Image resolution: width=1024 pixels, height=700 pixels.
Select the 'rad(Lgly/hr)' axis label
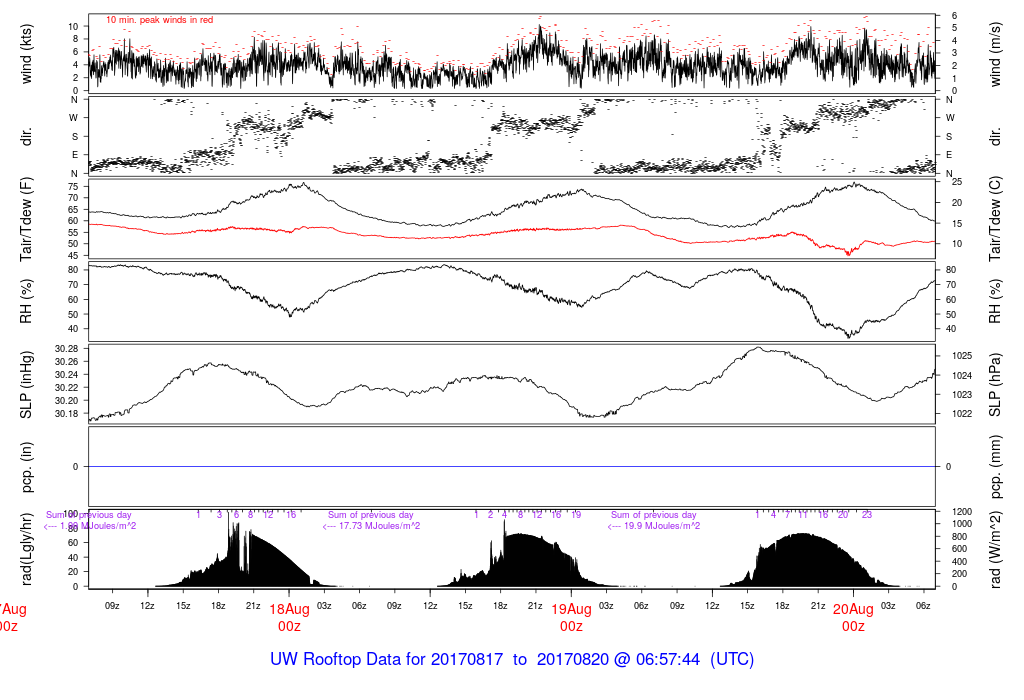tap(25, 549)
